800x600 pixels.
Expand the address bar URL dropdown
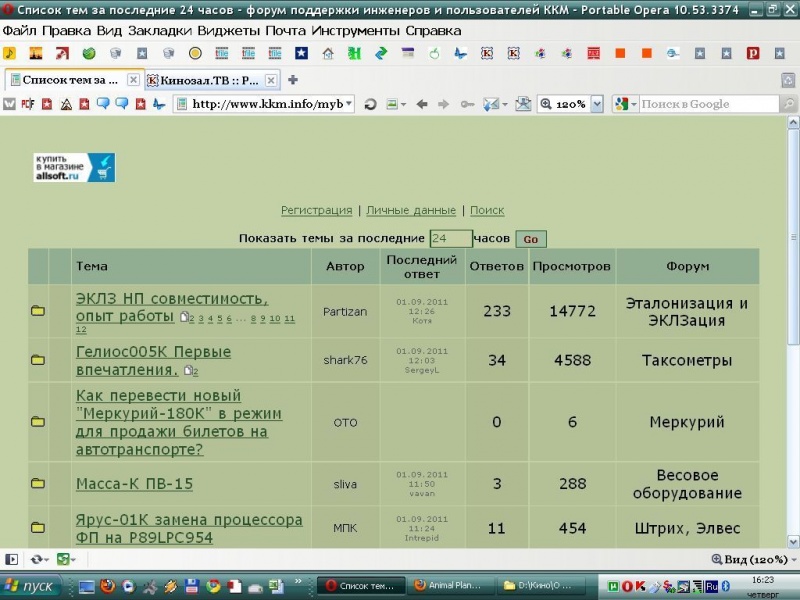click(349, 104)
